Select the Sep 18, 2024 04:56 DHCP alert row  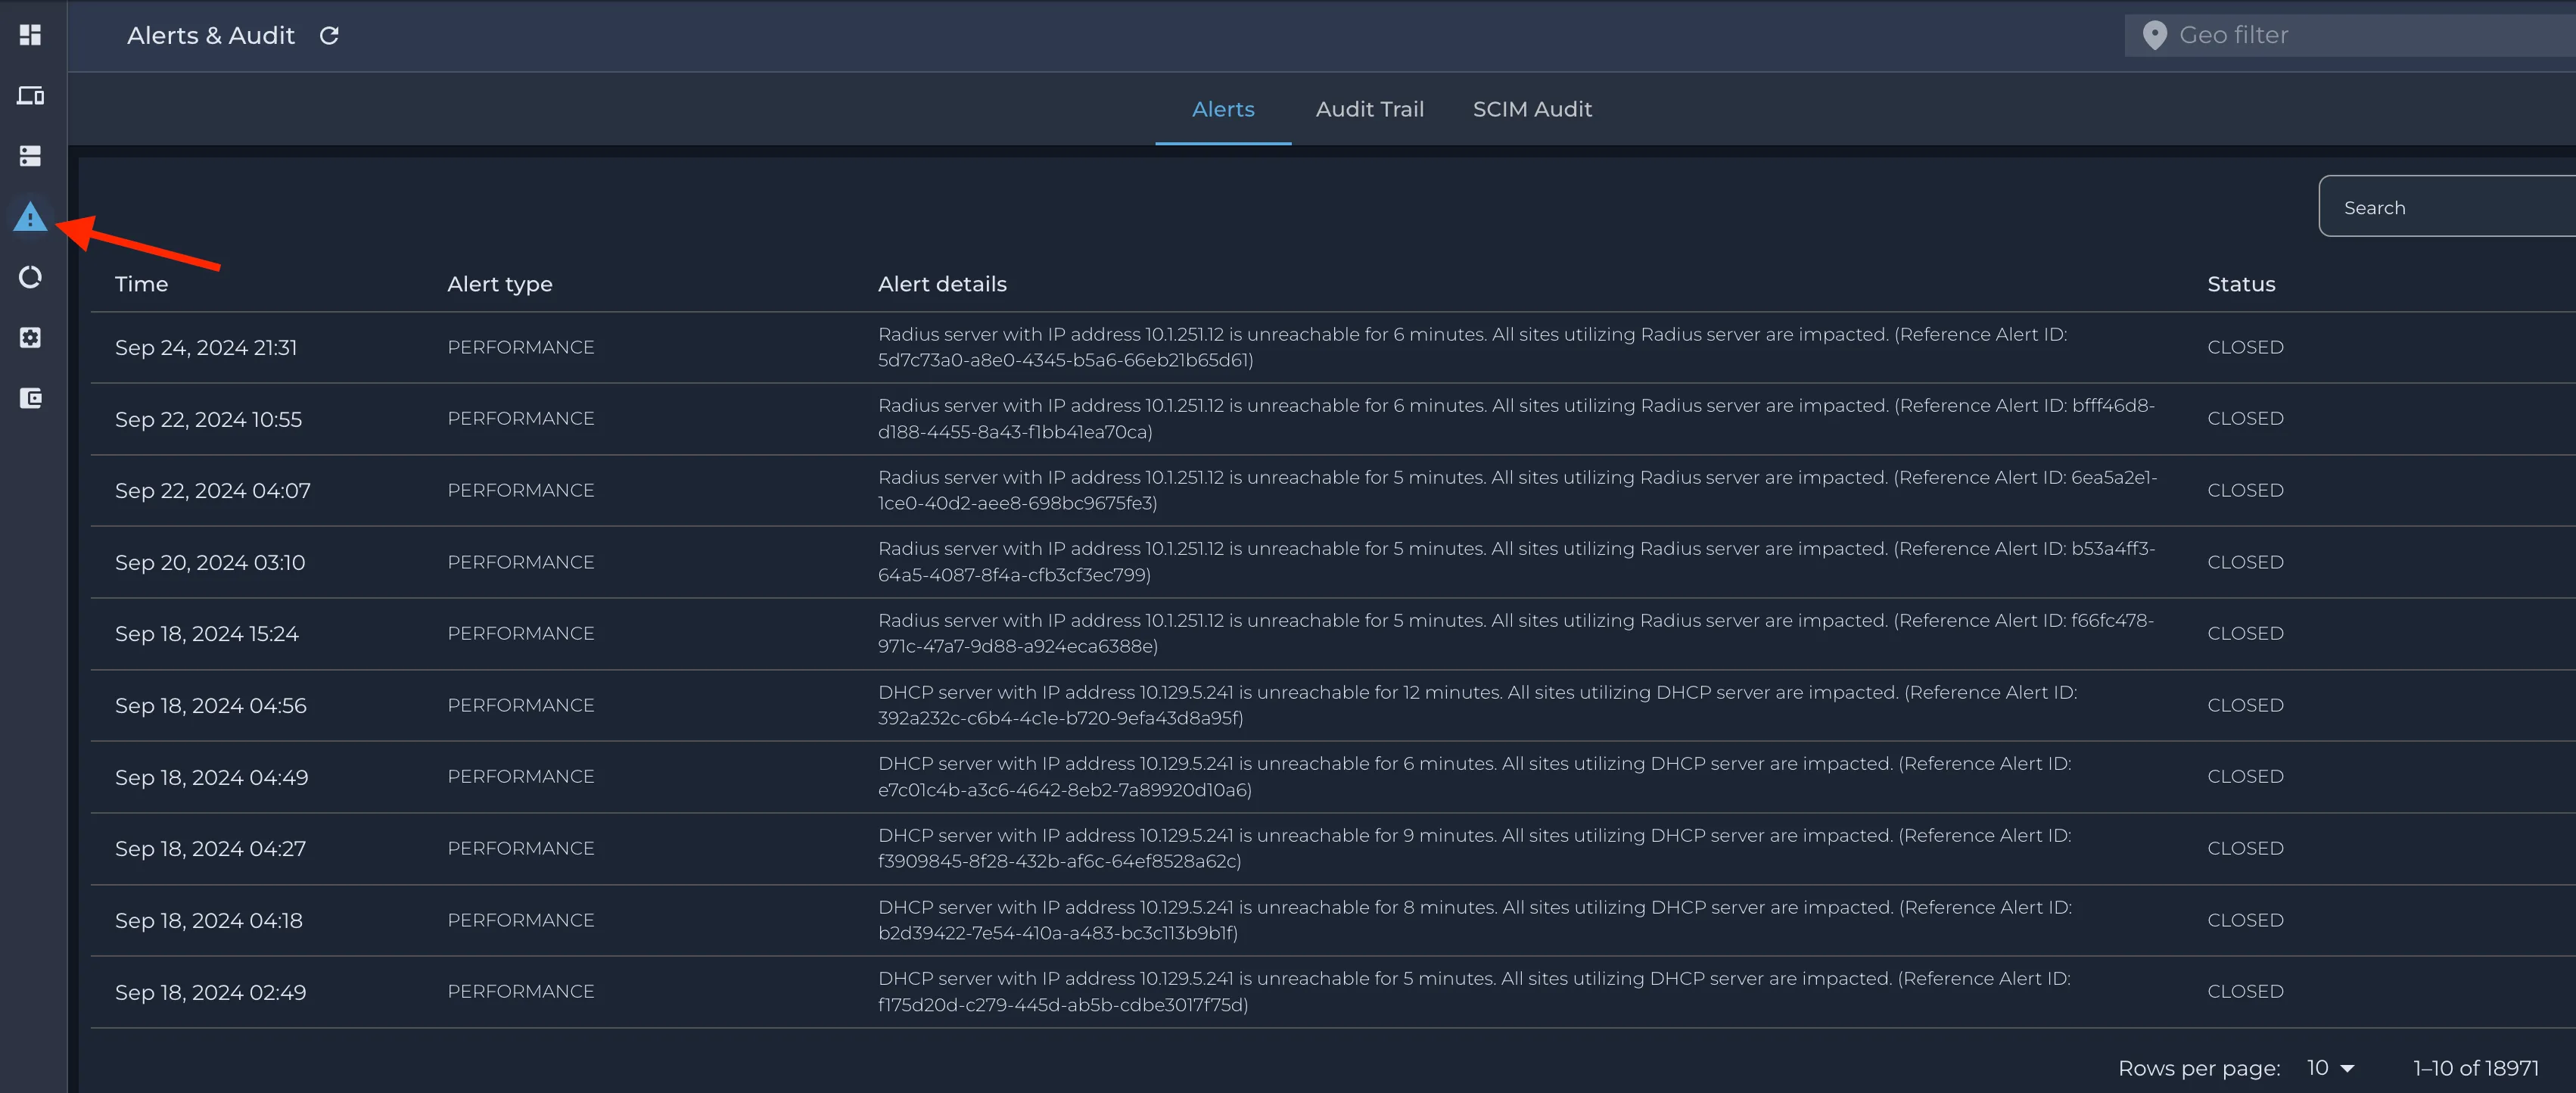(1332, 705)
